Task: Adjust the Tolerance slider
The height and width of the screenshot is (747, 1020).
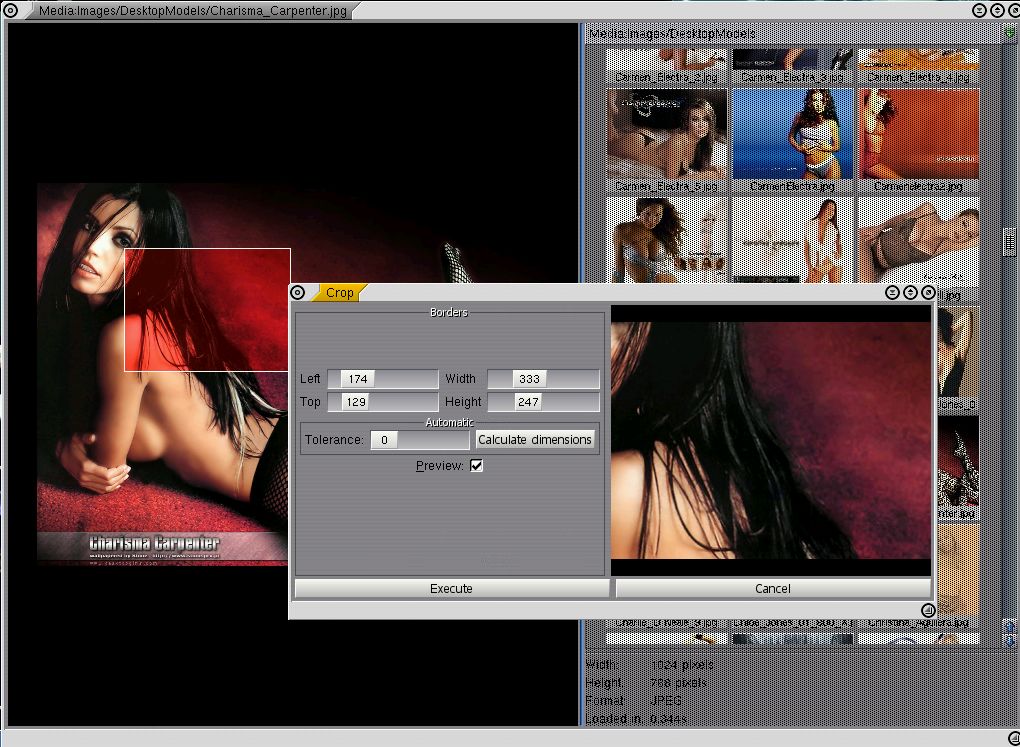Action: [419, 440]
